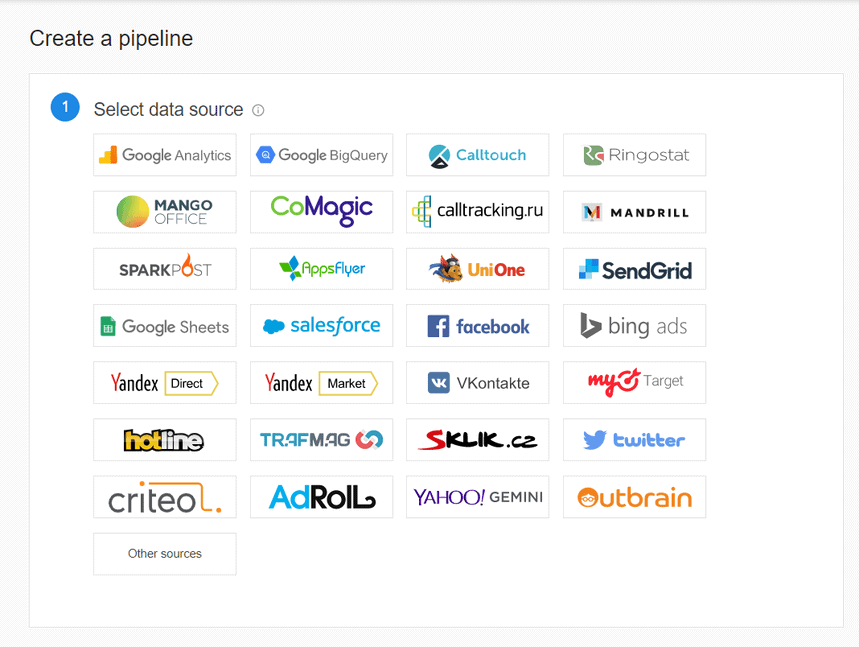Image resolution: width=859 pixels, height=647 pixels.
Task: Open the info tooltip beside Select data source
Action: pos(258,110)
